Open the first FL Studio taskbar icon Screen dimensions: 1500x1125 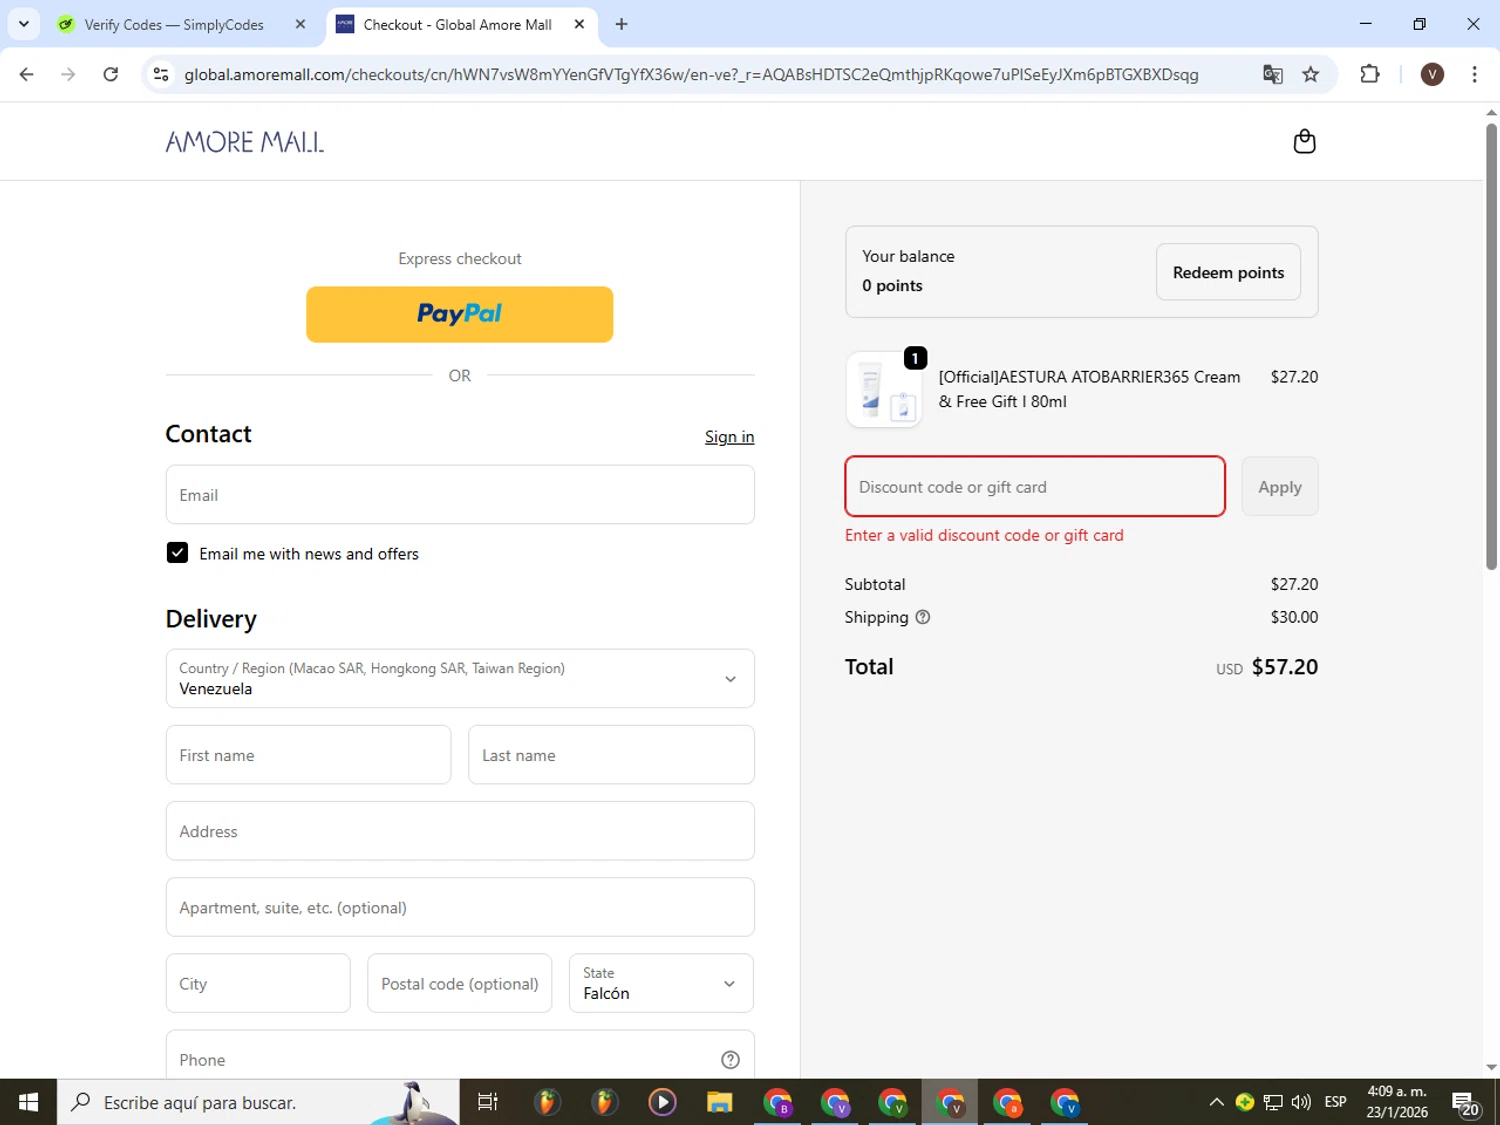pos(546,1102)
